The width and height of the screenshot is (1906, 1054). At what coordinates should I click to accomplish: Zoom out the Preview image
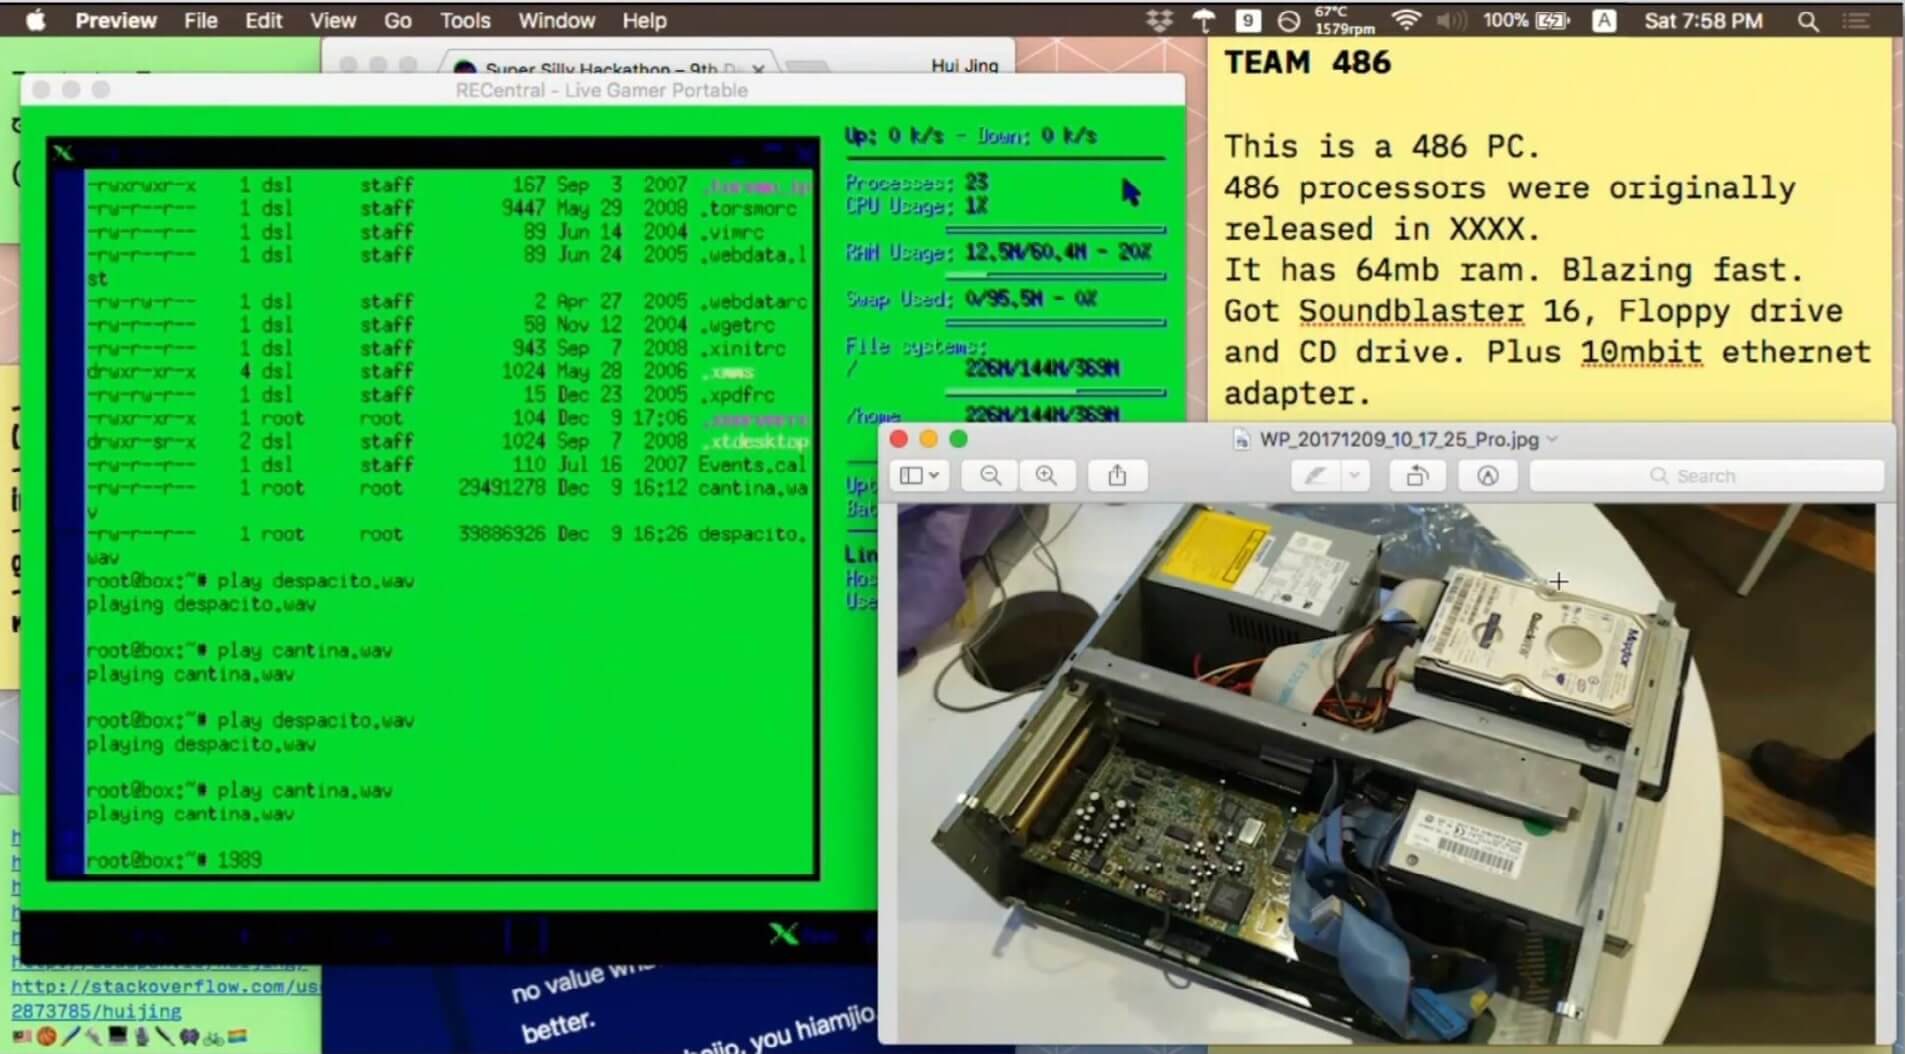(x=990, y=476)
